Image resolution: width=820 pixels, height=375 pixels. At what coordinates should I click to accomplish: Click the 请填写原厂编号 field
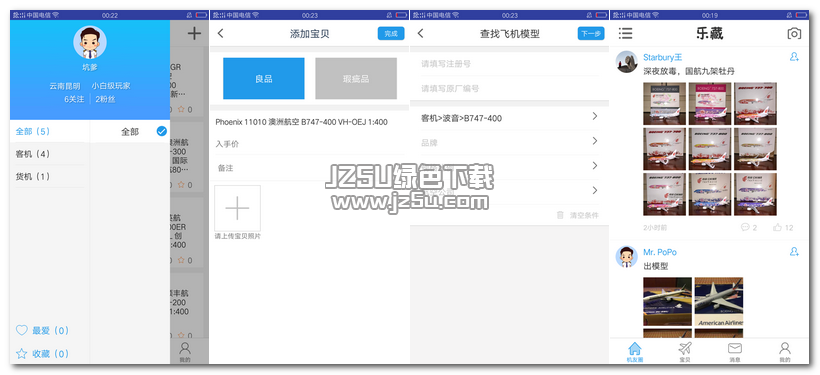509,88
